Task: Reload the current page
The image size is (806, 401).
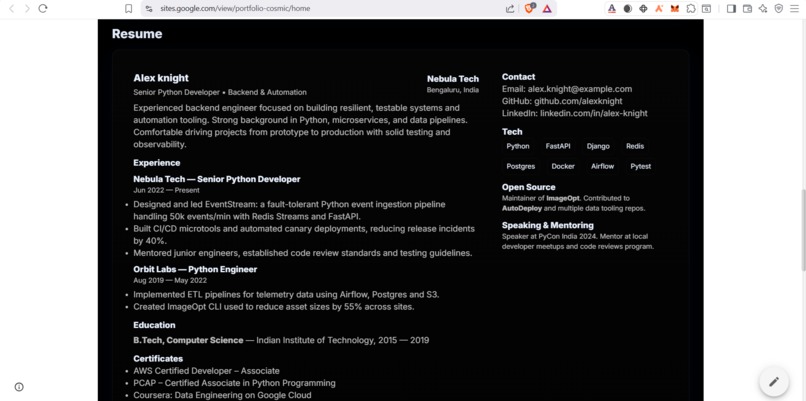Action: [43, 9]
